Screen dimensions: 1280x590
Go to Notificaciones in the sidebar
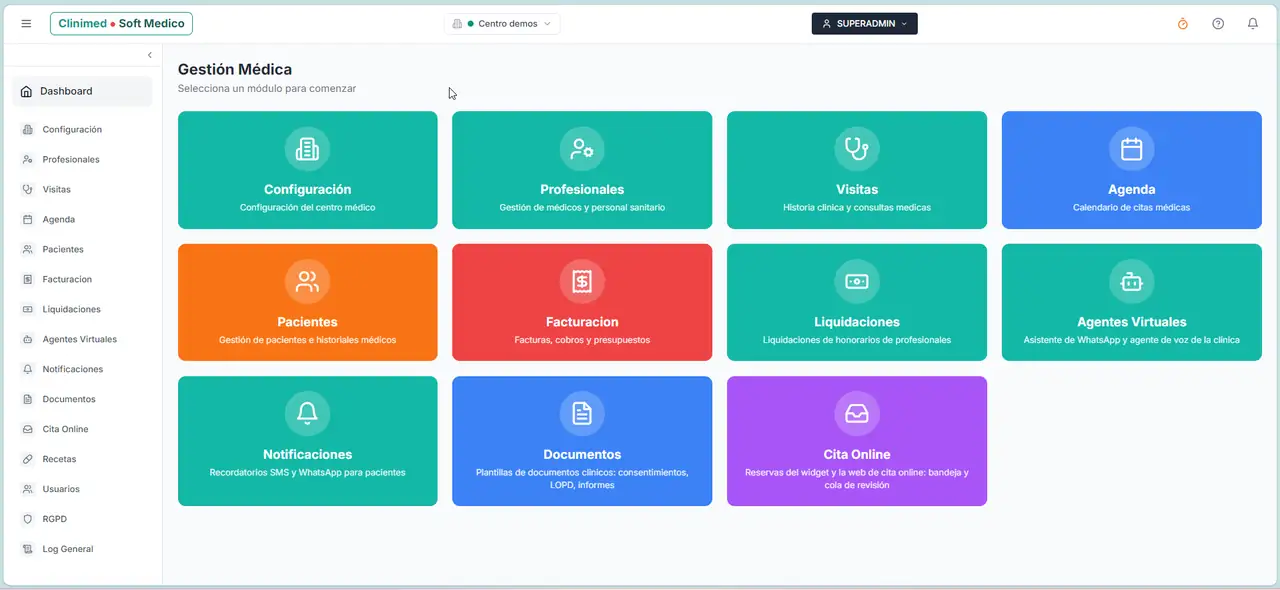[82, 369]
